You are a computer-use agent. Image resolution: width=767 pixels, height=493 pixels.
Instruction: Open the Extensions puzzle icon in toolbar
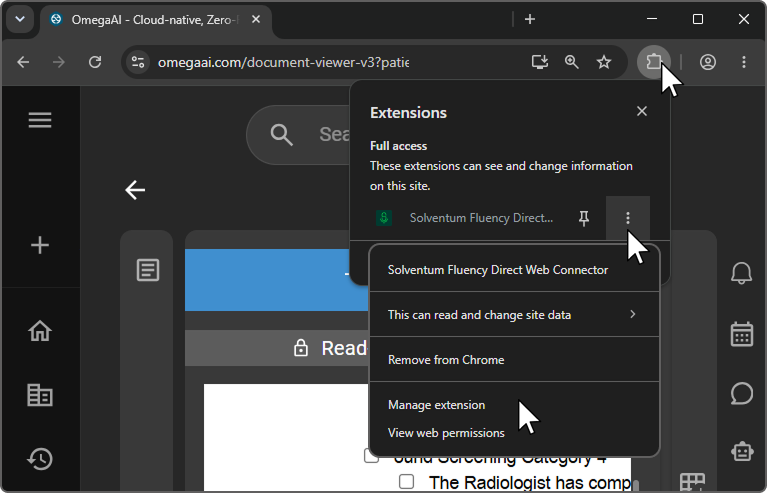pos(654,62)
